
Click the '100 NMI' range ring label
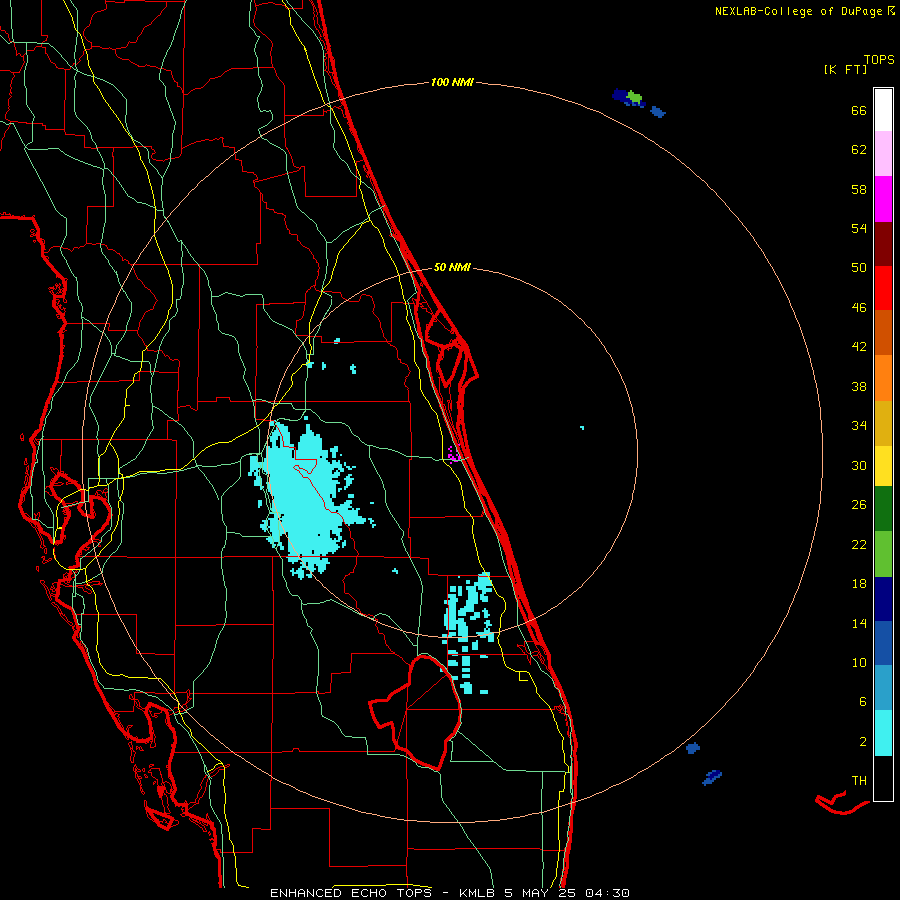pos(452,83)
